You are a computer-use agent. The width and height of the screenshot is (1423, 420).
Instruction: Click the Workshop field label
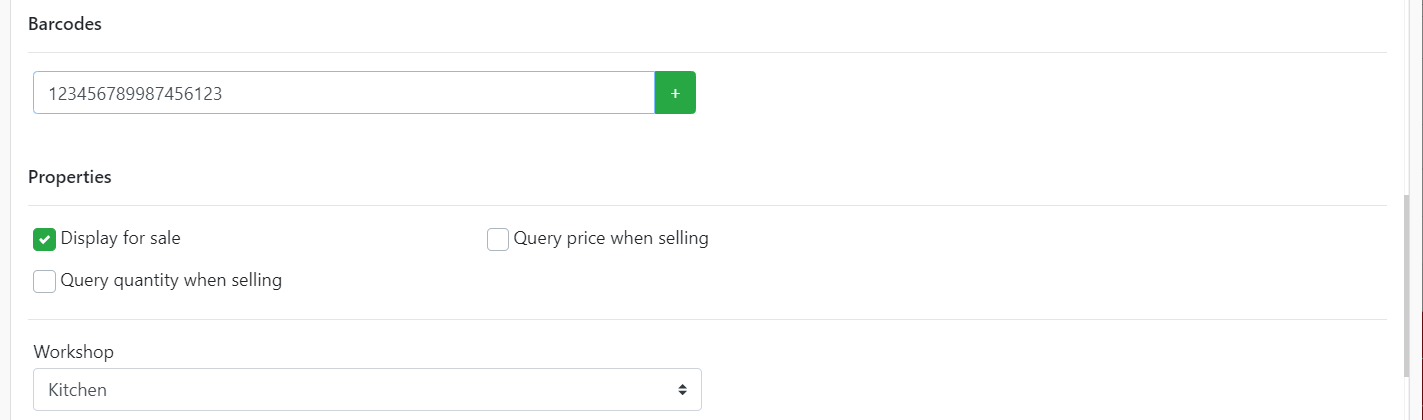pyautogui.click(x=74, y=352)
